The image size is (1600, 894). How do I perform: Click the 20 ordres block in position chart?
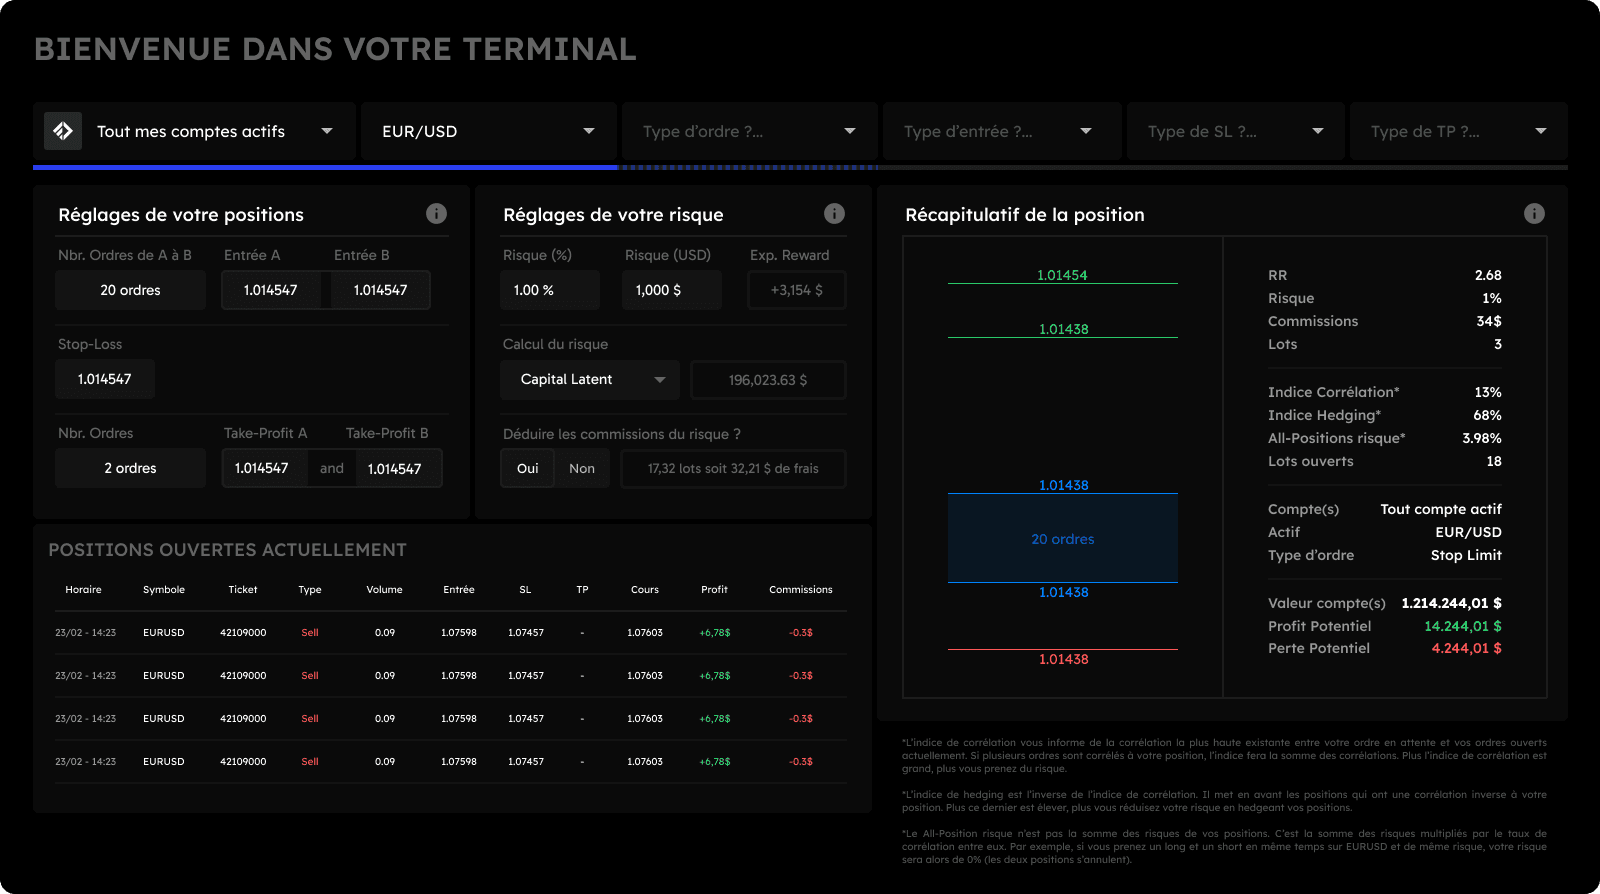click(x=1062, y=539)
